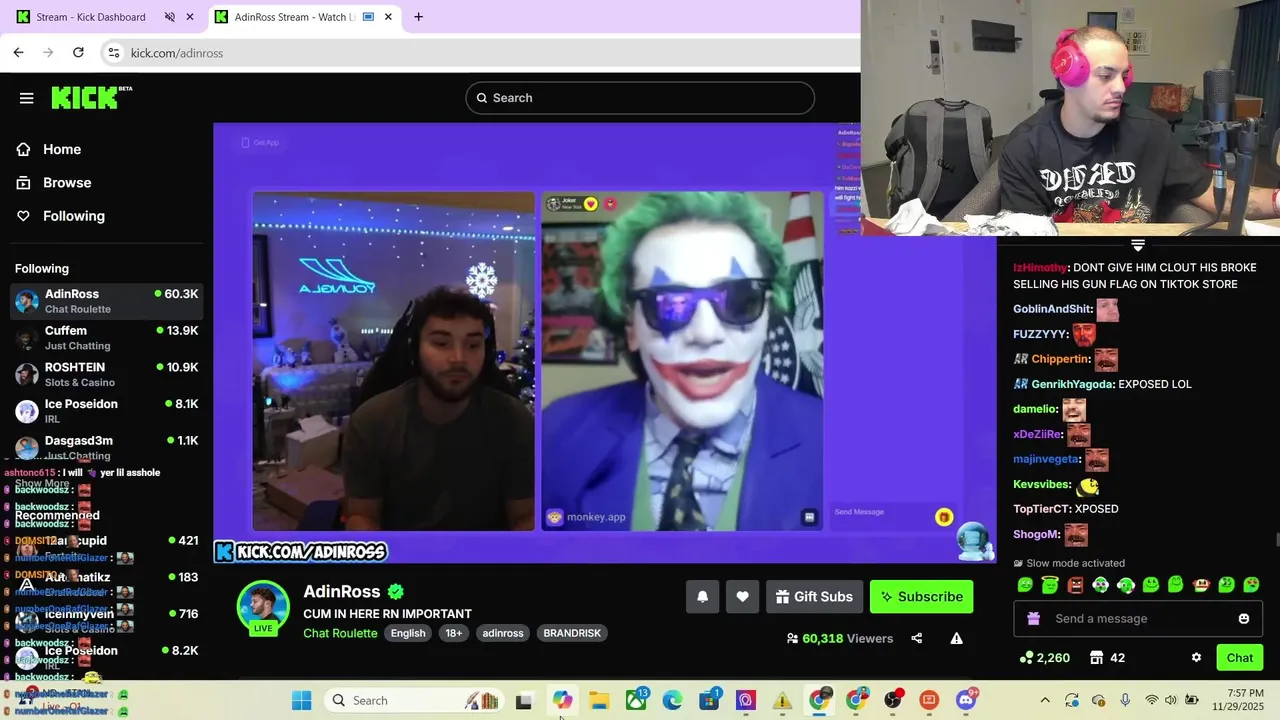Image resolution: width=1280 pixels, height=720 pixels.
Task: Select Dasgasd3m channel in Following list
Action: (106, 447)
